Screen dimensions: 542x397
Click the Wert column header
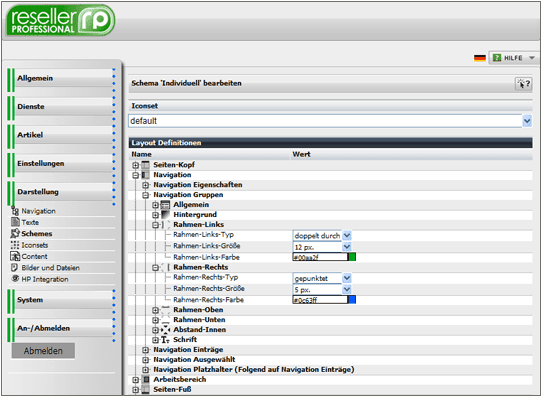pos(301,154)
